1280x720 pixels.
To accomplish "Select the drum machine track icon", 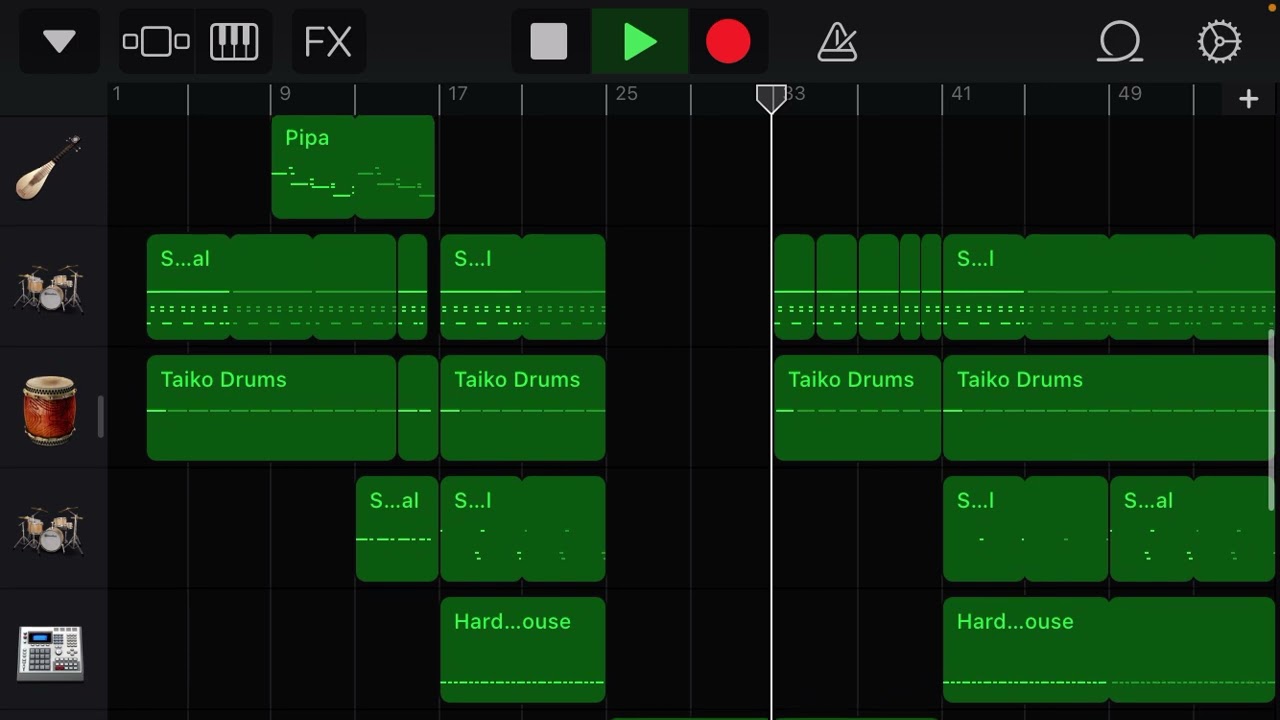I will coord(49,653).
